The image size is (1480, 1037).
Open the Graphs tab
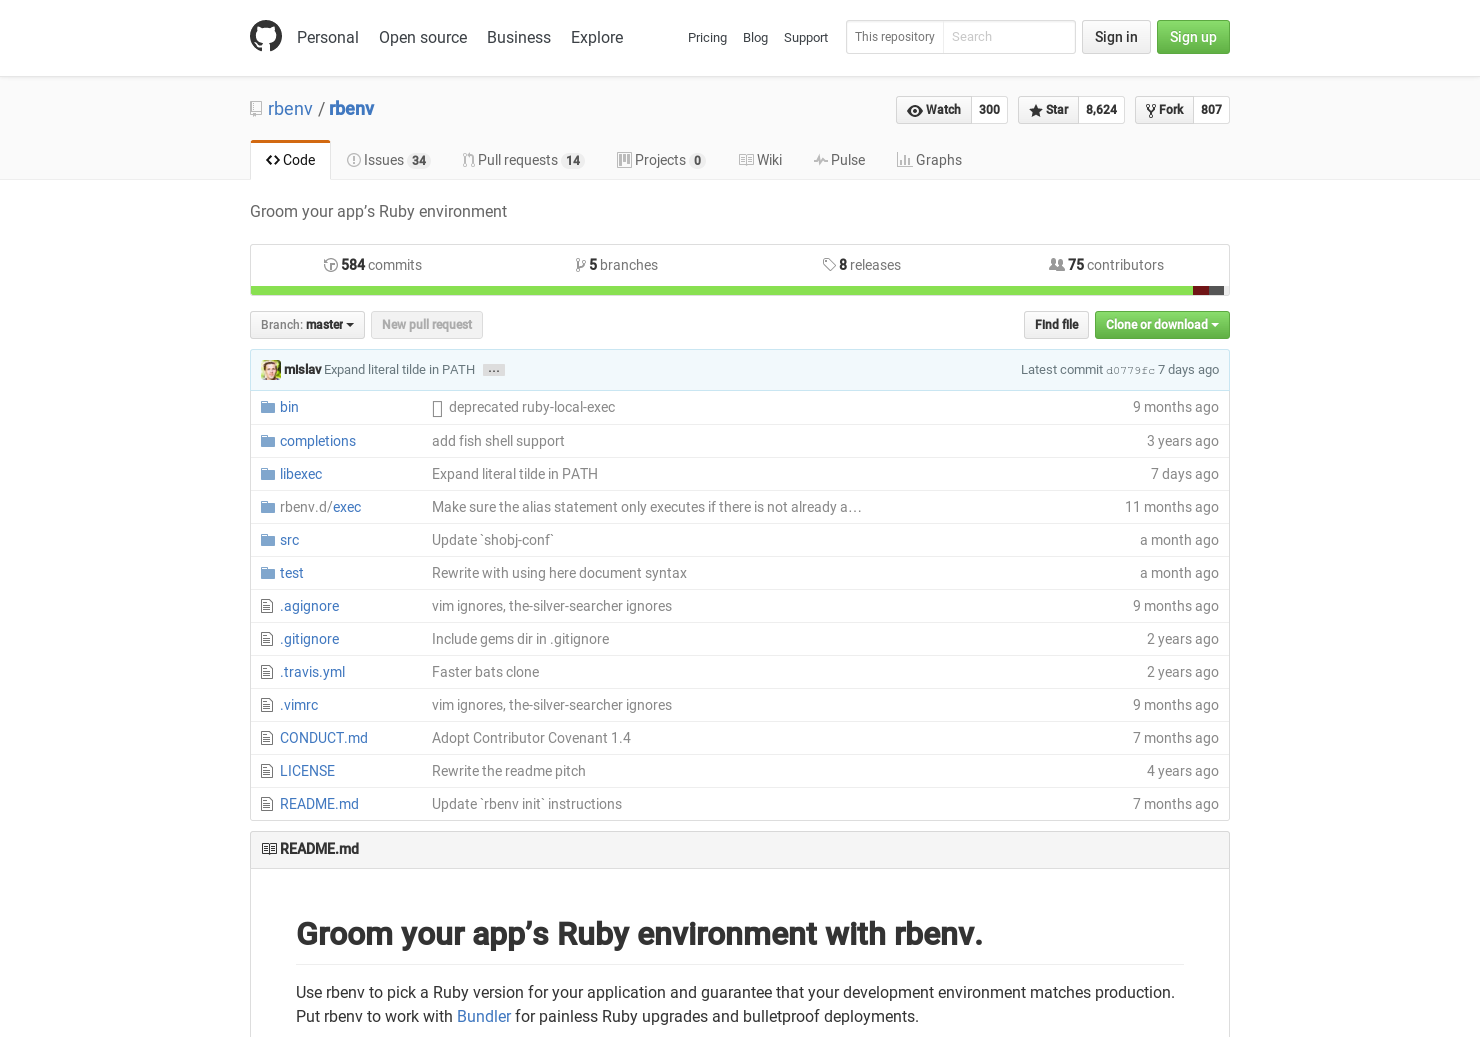click(930, 160)
